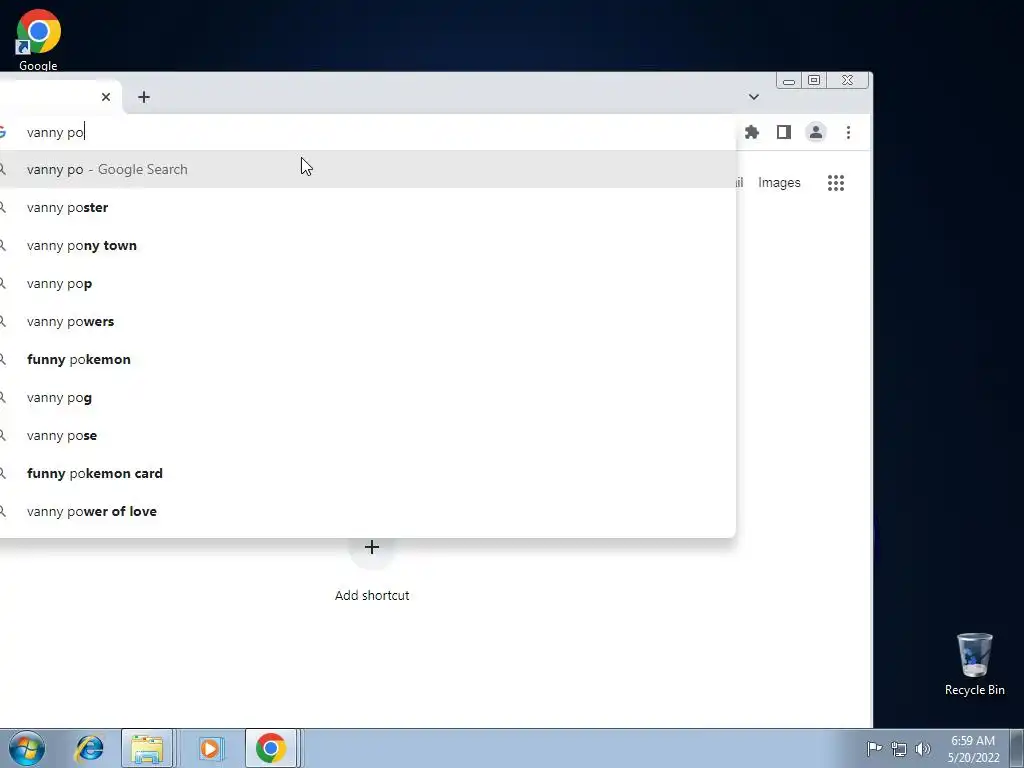1024x768 pixels.
Task: Select 'vanny power of love' suggestion
Action: (368, 511)
